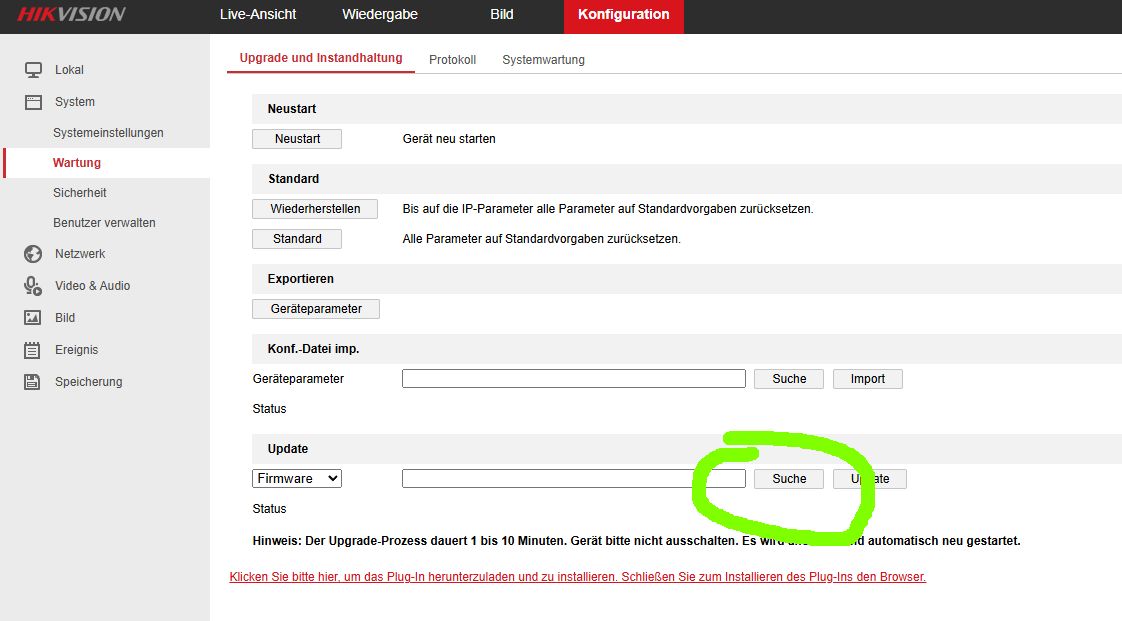1122x621 pixels.
Task: Click the Netzwerk globe icon
Action: coord(33,254)
